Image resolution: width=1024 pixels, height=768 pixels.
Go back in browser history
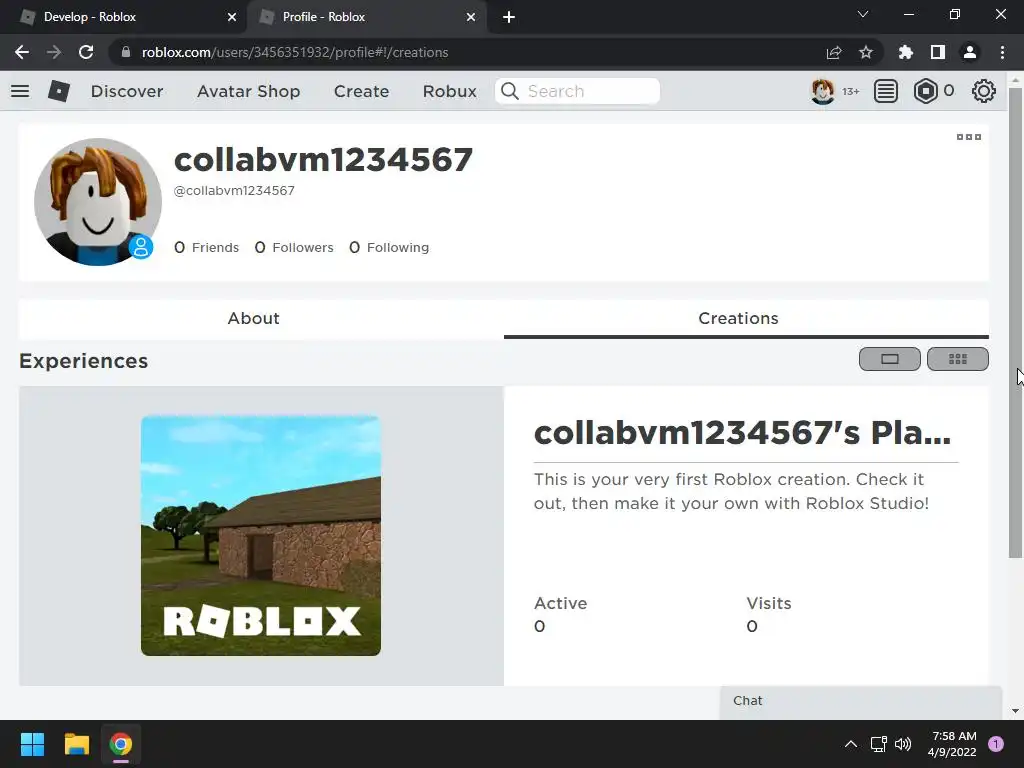(22, 52)
